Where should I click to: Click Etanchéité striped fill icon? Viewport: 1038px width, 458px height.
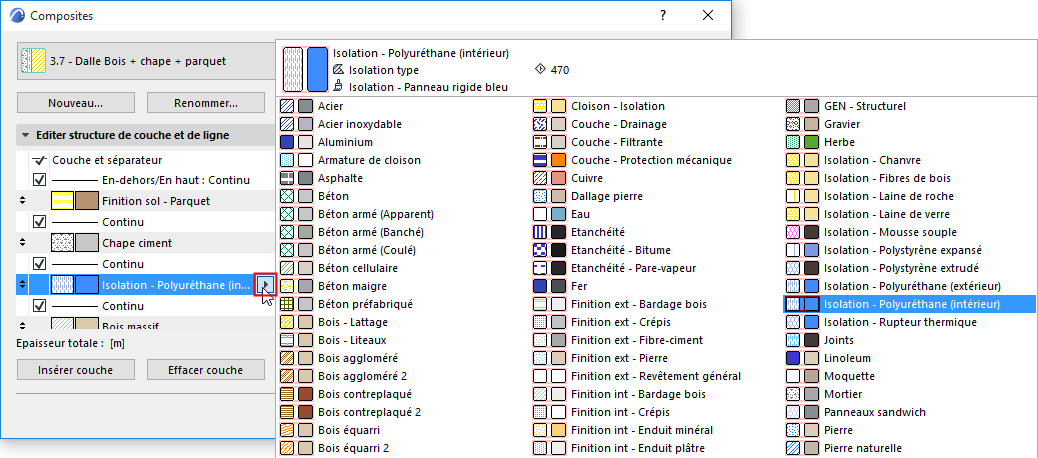click(540, 232)
